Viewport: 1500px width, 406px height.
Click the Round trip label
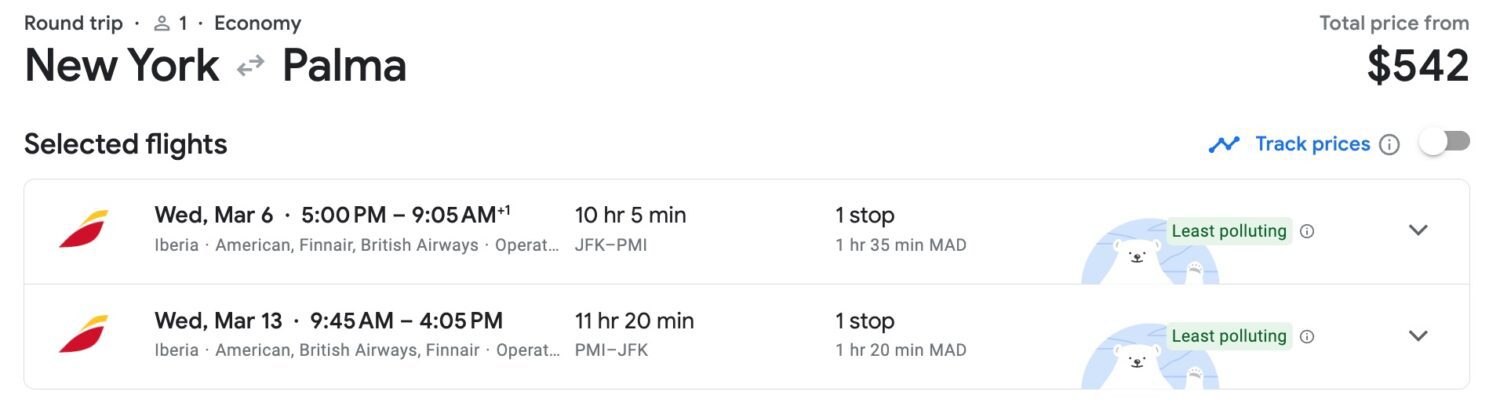tap(74, 23)
